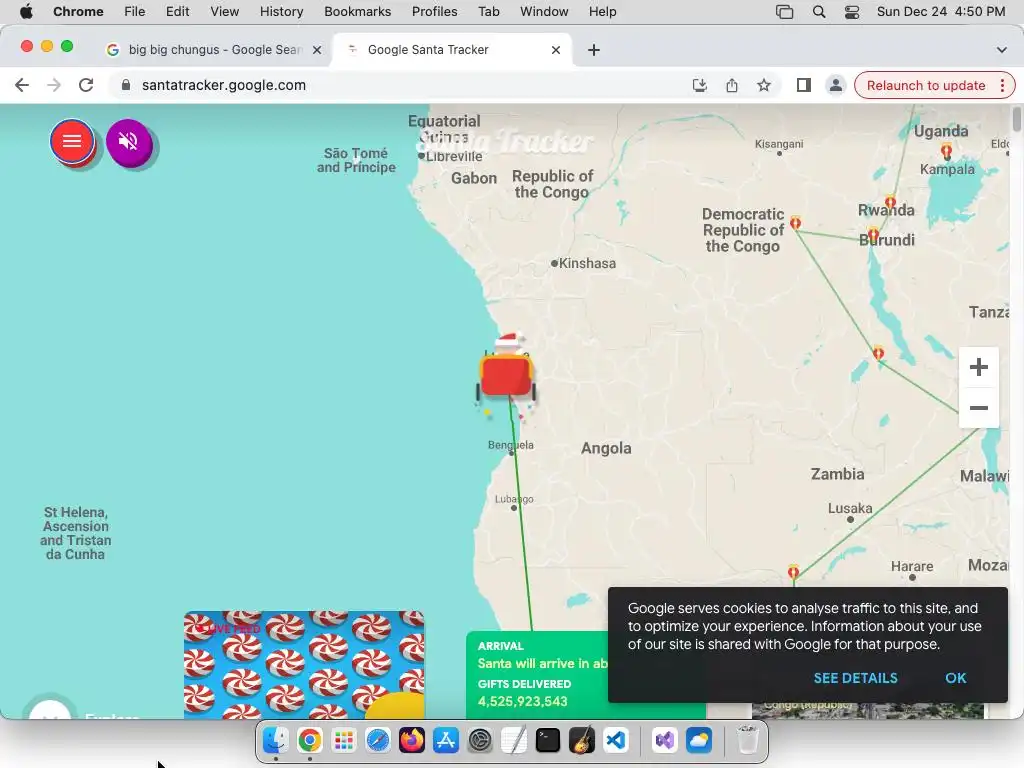Viewport: 1024px width, 768px height.
Task: Open the History menu
Action: [x=281, y=12]
